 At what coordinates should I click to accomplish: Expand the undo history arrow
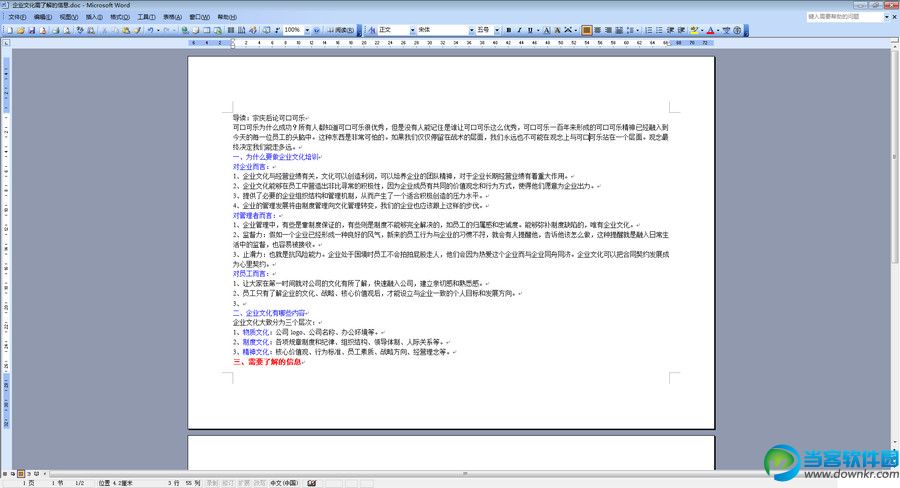tap(158, 30)
